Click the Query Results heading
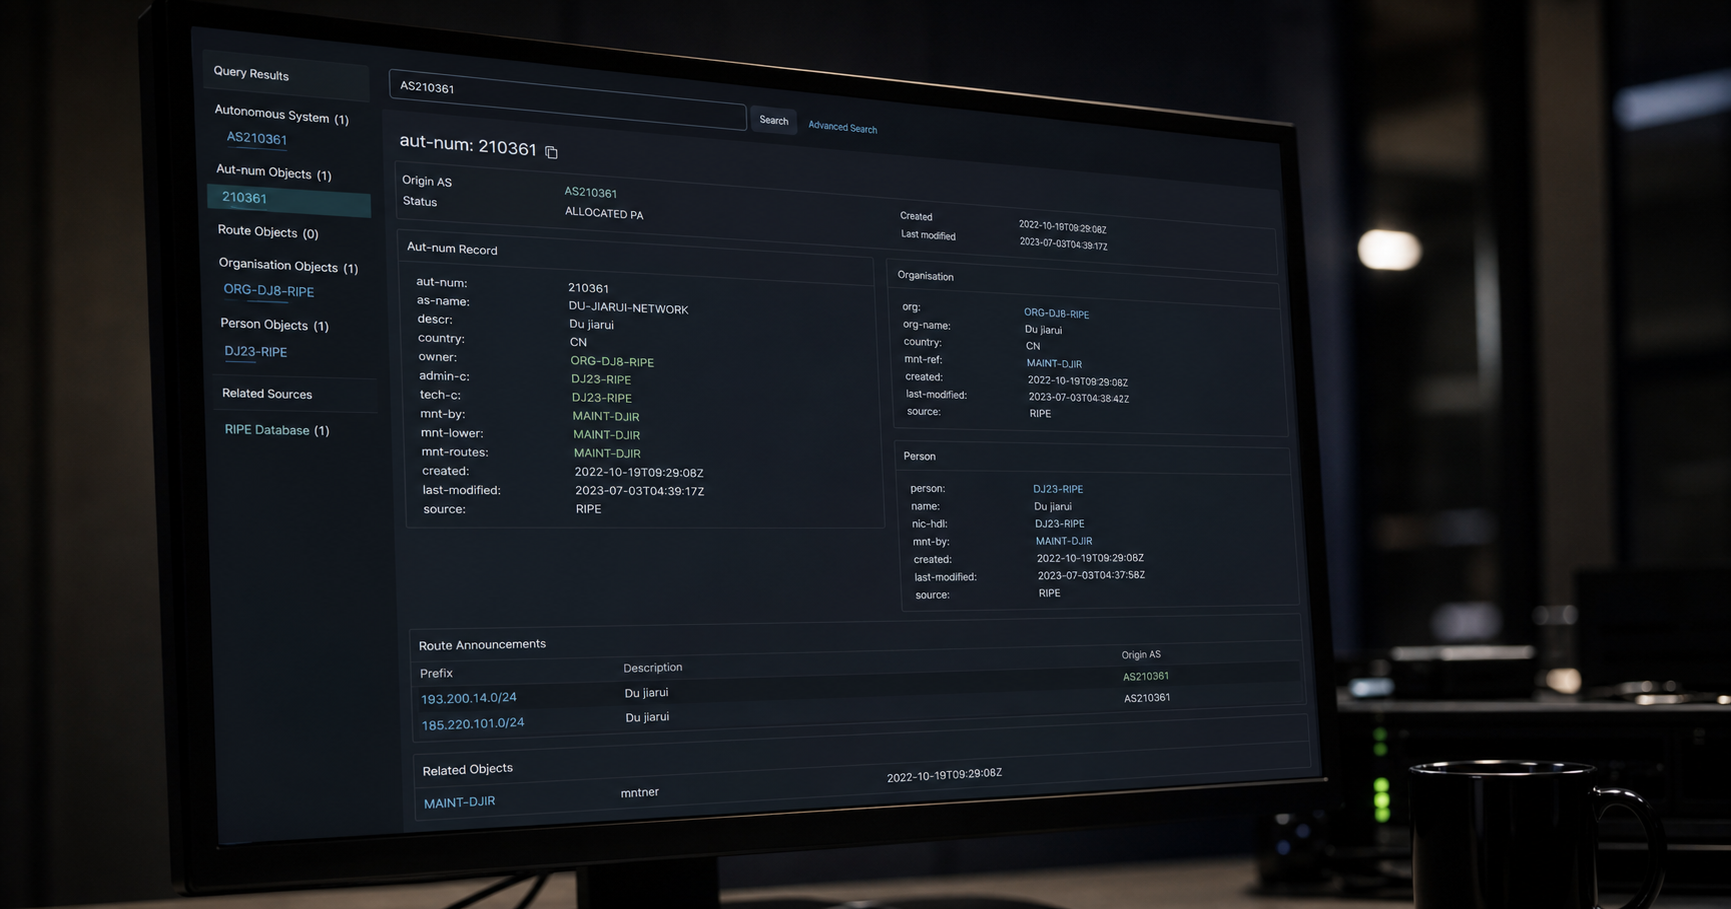 point(251,74)
